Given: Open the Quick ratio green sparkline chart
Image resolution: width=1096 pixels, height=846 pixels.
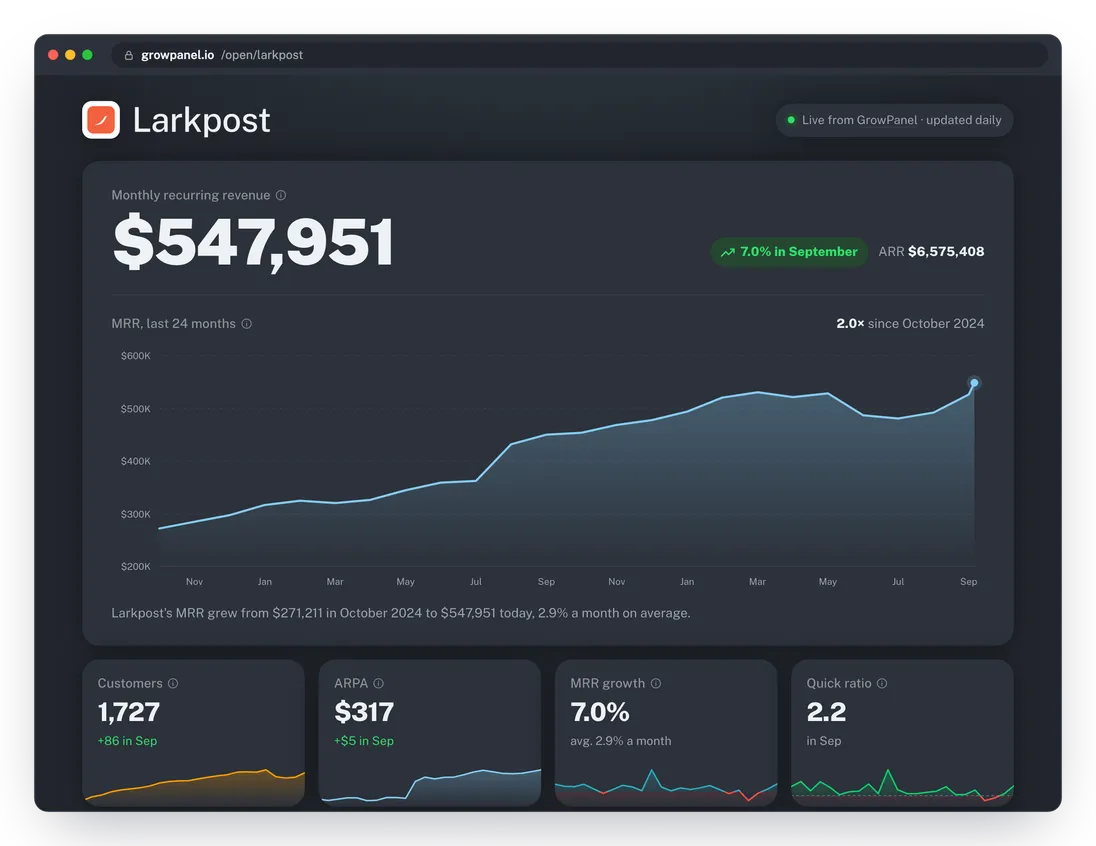Looking at the screenshot, I should (902, 786).
